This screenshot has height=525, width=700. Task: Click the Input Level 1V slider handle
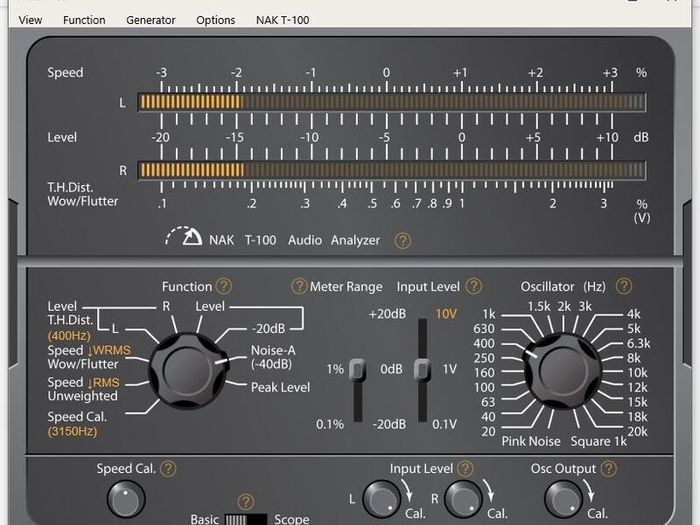(x=422, y=370)
